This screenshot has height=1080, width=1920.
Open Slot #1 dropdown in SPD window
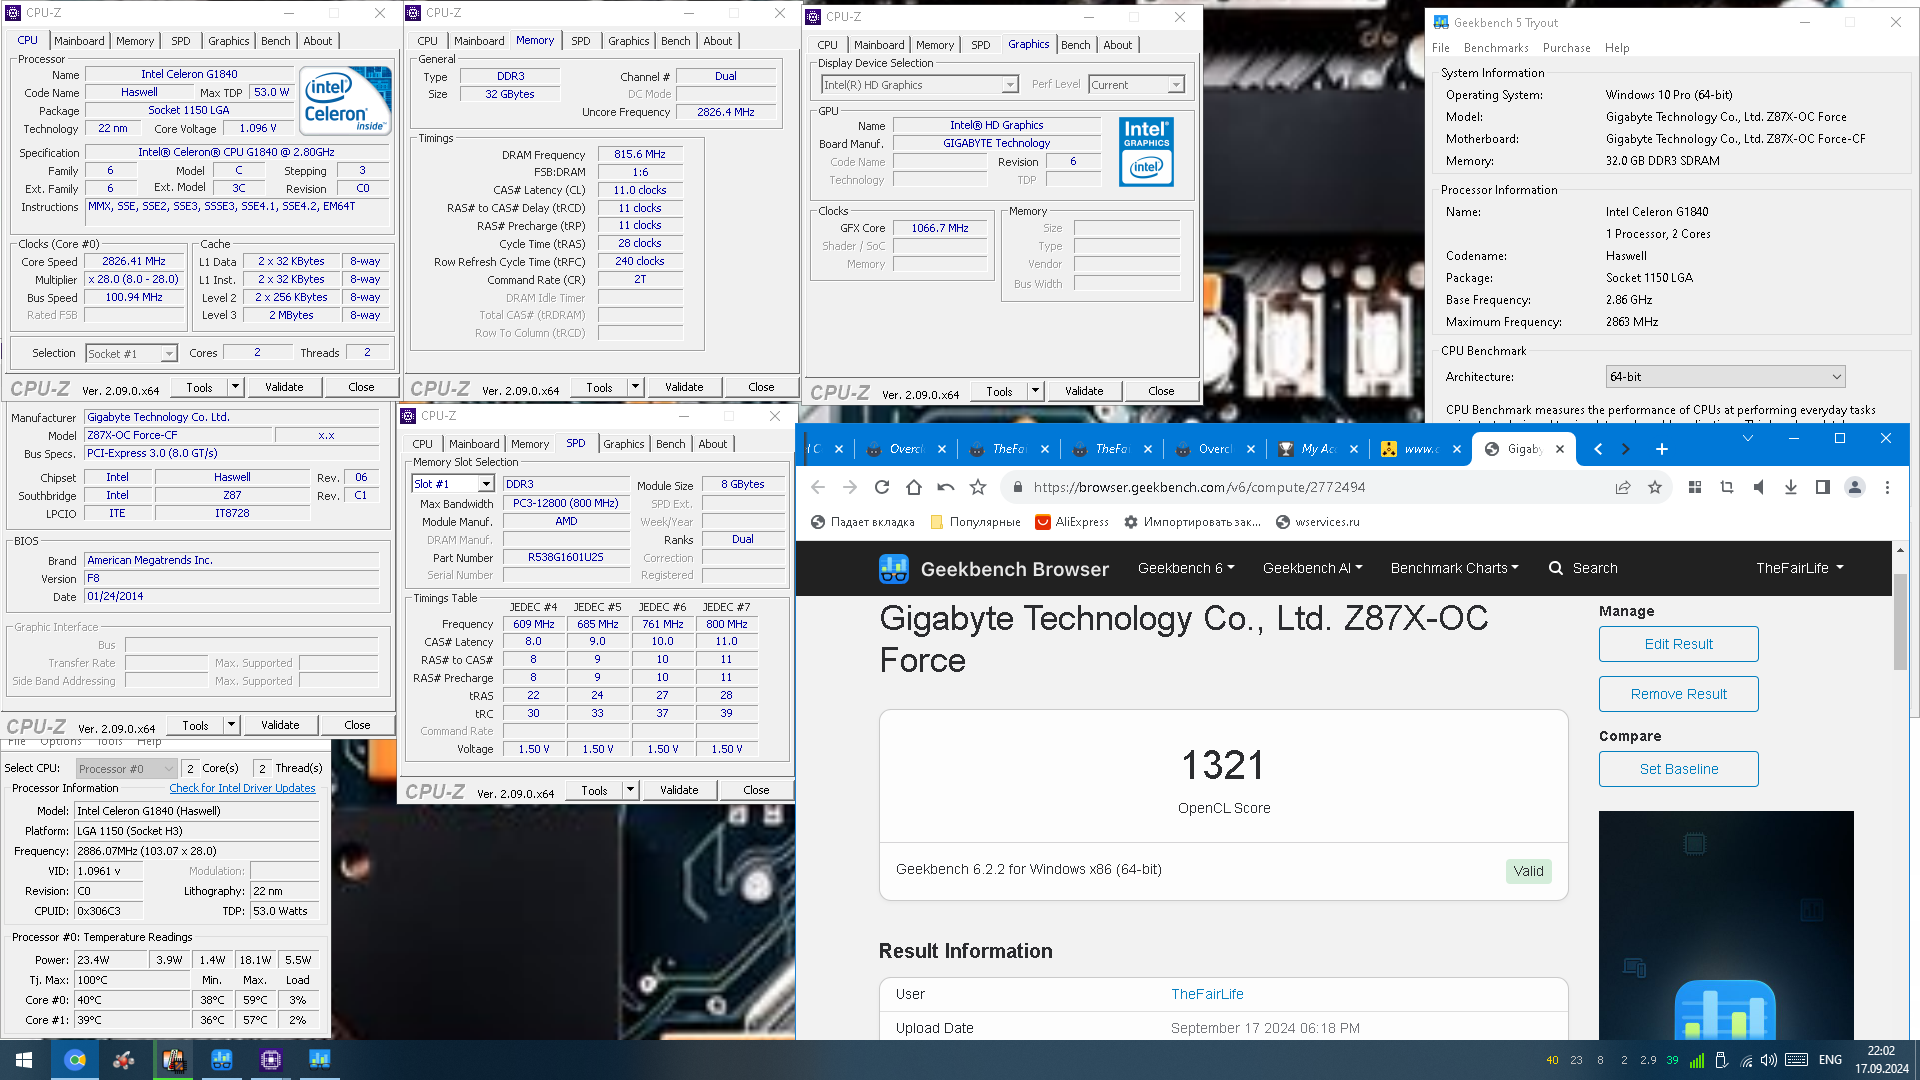point(453,484)
